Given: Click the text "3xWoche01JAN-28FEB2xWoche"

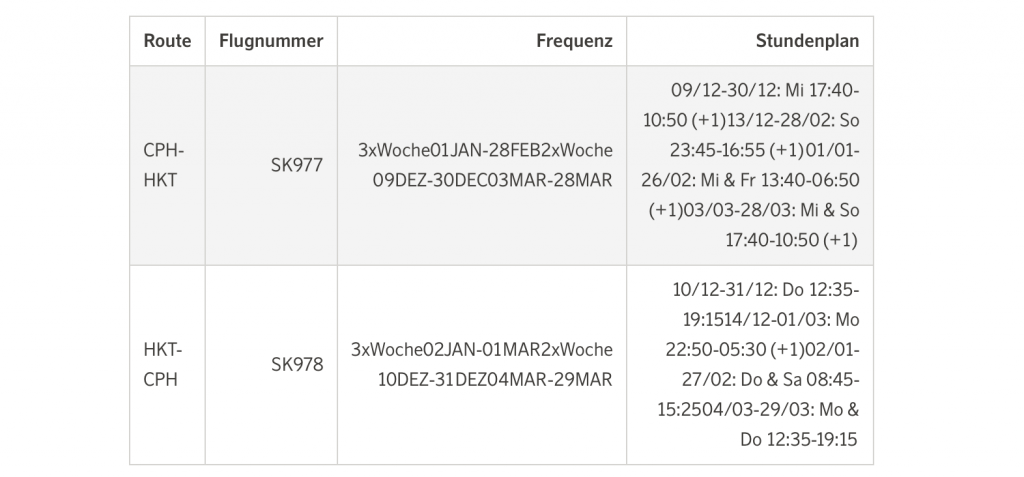Looking at the screenshot, I should (x=485, y=150).
